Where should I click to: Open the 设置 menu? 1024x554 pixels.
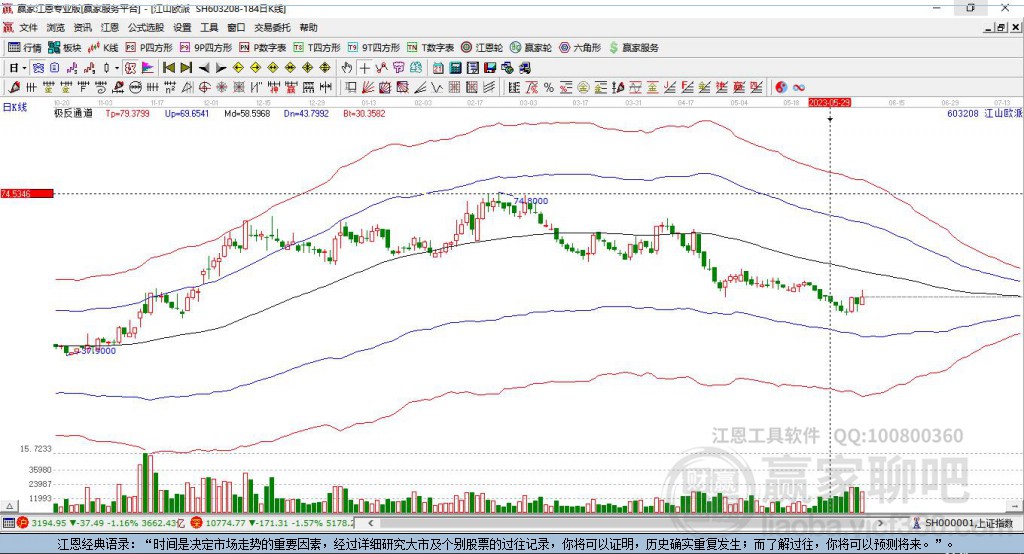[182, 27]
